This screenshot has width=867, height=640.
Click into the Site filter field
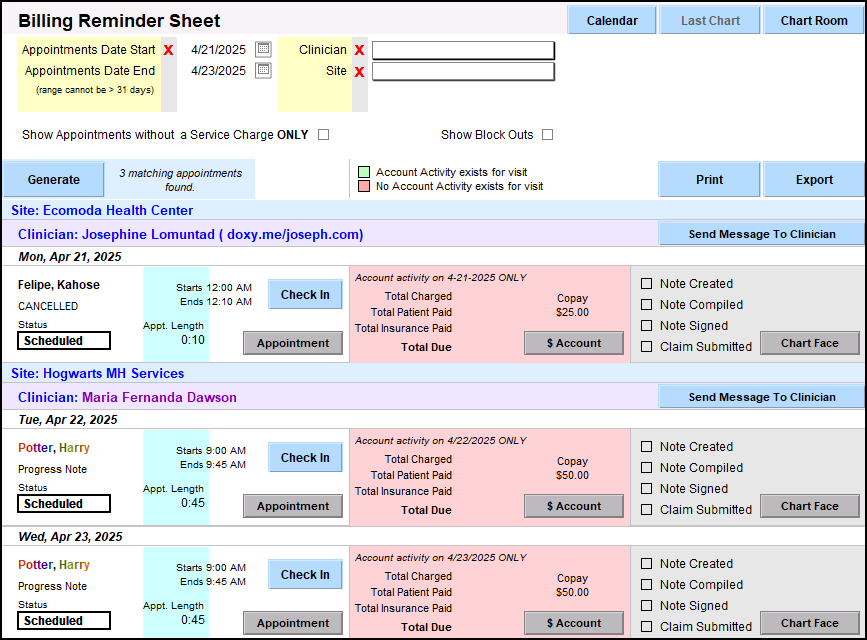point(463,72)
